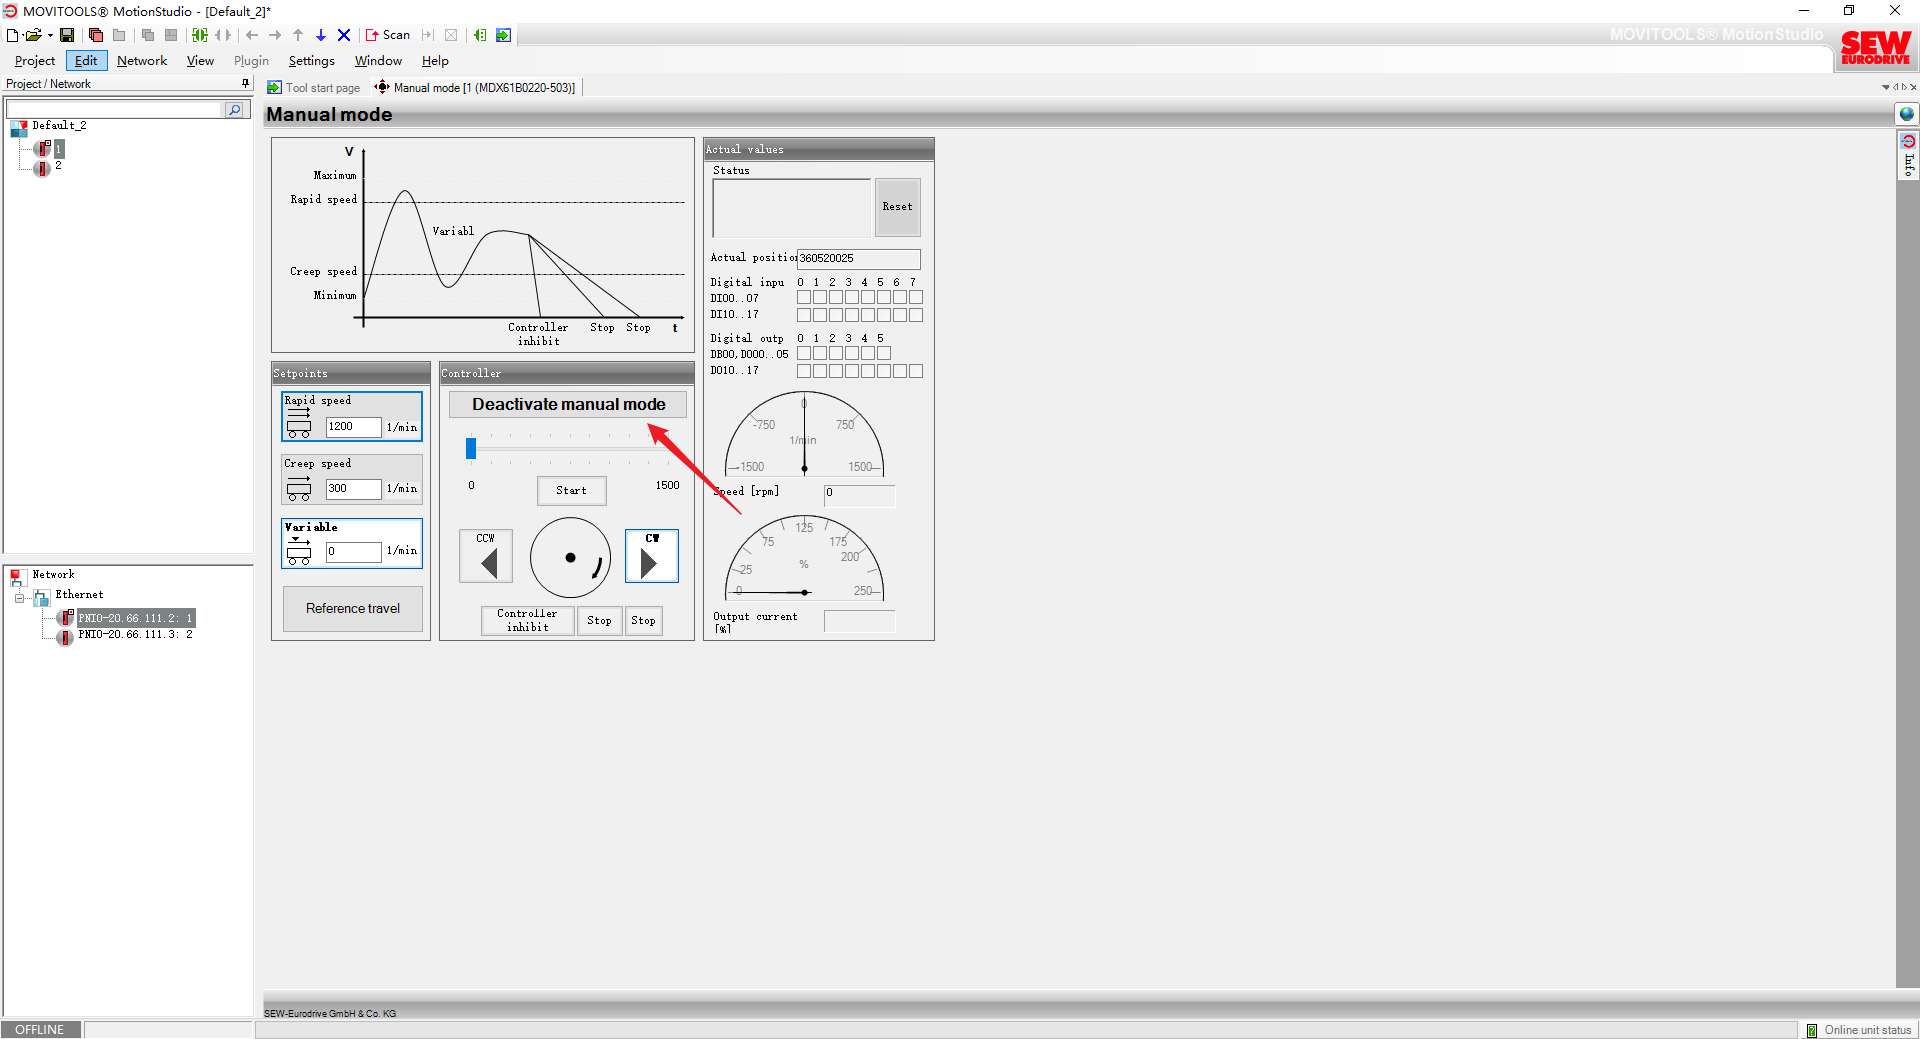Click the blue X delete toolbar icon
The image size is (1920, 1039).
pyautogui.click(x=344, y=35)
